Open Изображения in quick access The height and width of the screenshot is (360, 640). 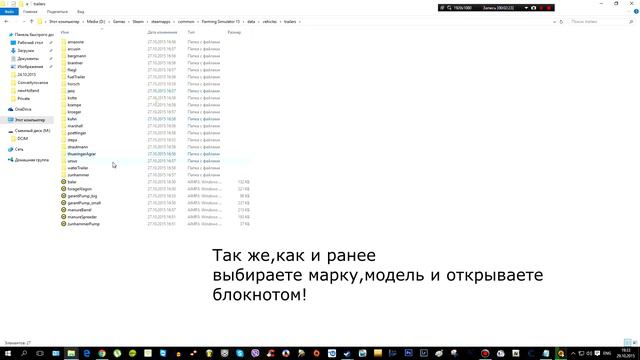[x=30, y=67]
